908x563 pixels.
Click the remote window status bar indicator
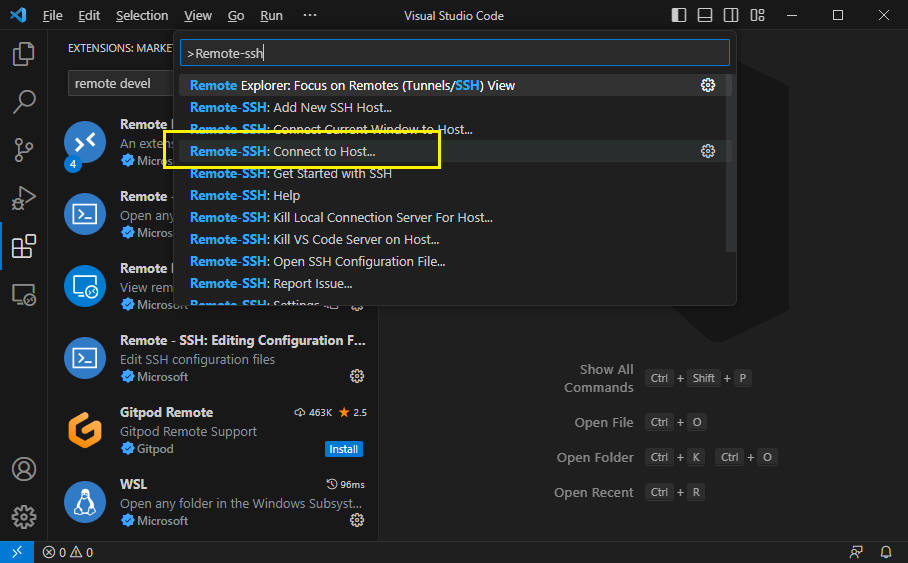(17, 552)
